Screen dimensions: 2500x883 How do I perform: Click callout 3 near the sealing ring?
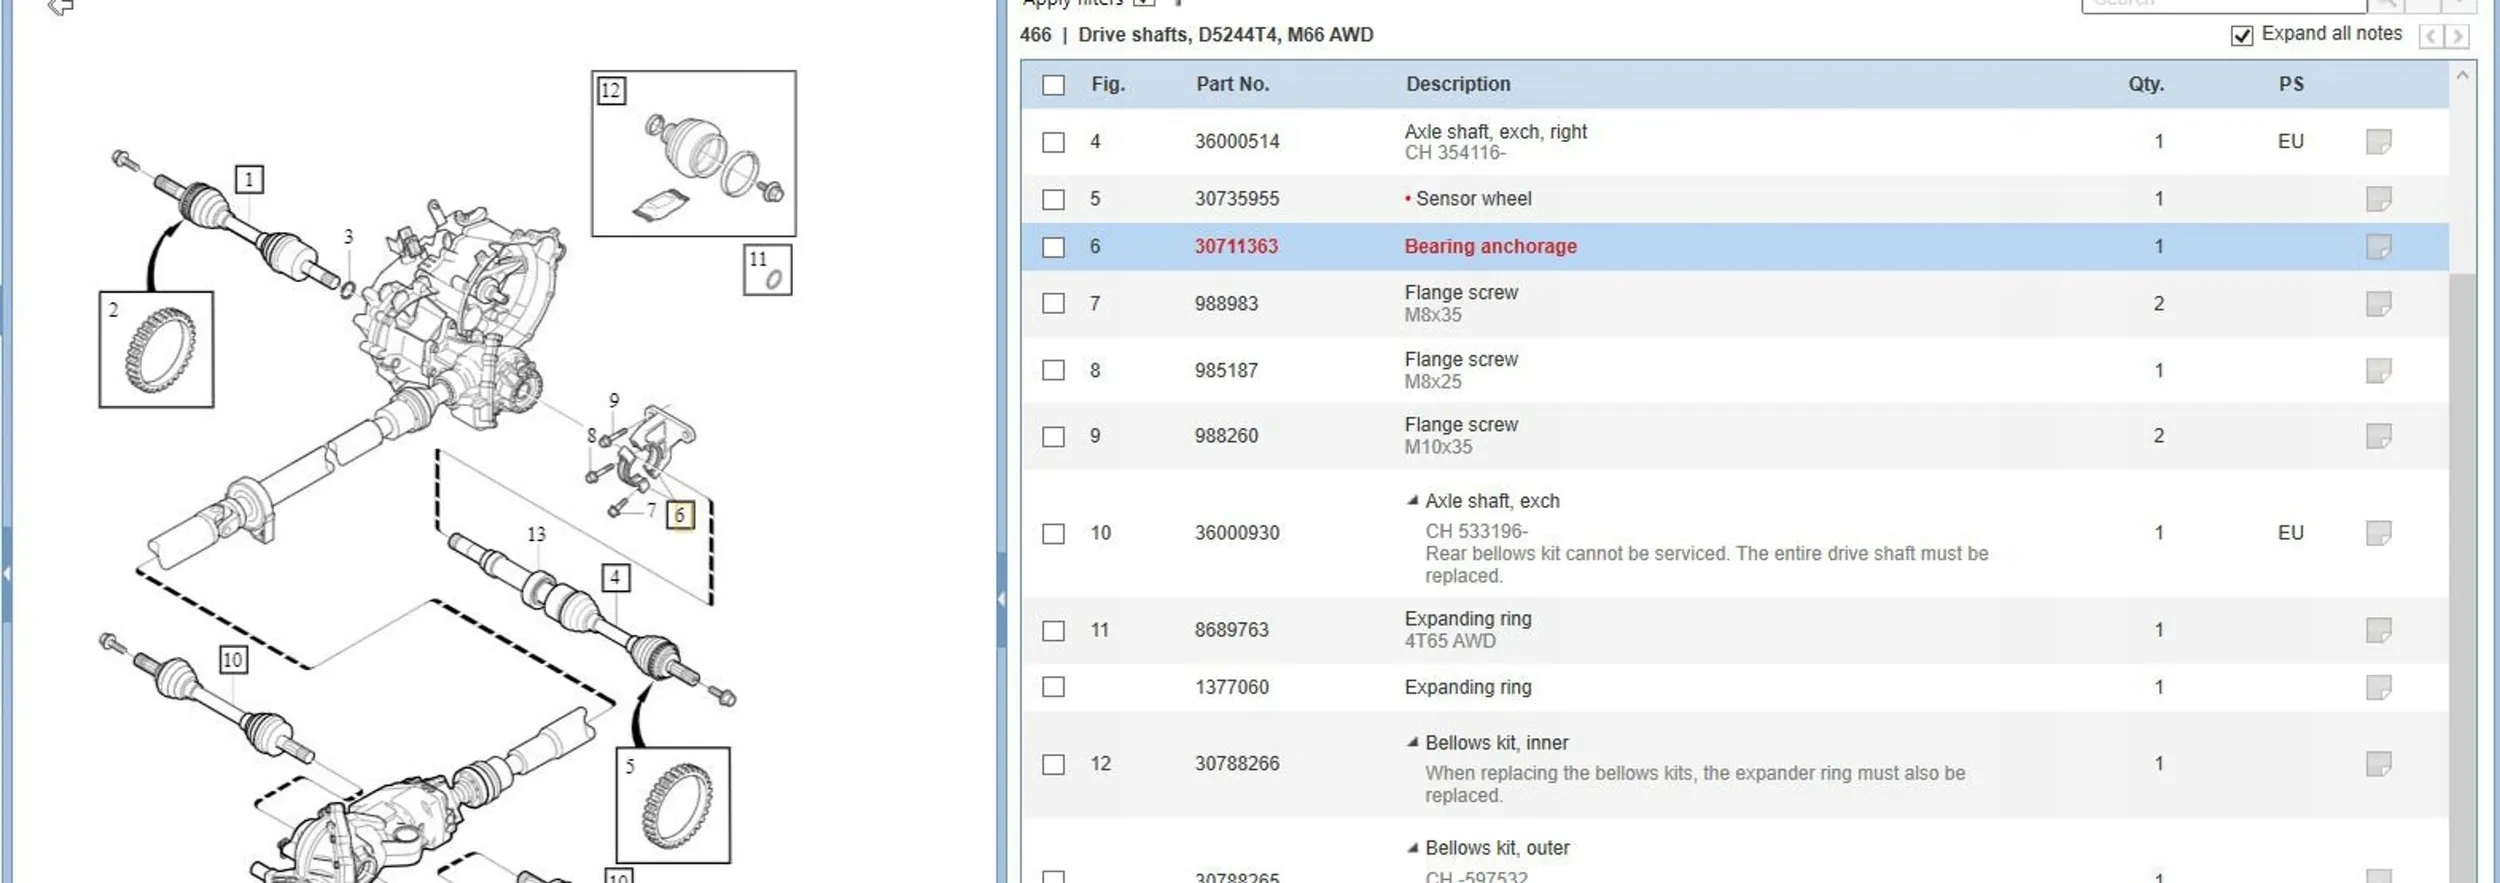[348, 237]
